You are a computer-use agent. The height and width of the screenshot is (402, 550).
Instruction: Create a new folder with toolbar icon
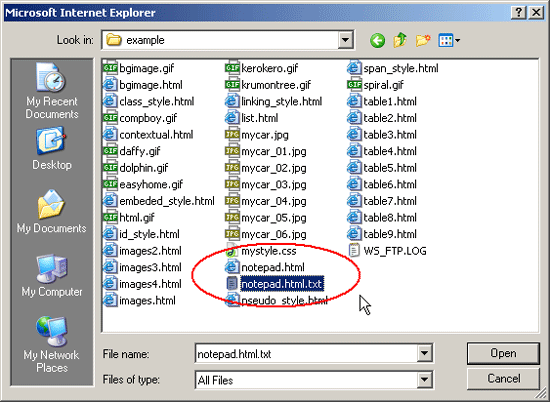click(423, 40)
